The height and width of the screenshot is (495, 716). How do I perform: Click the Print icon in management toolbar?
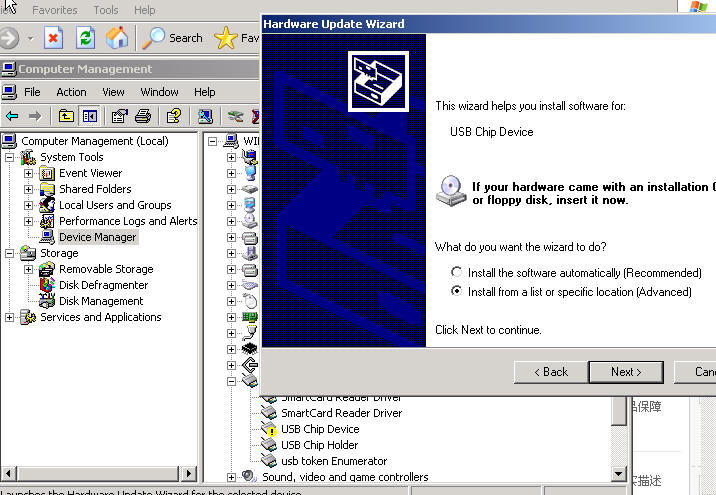(143, 116)
